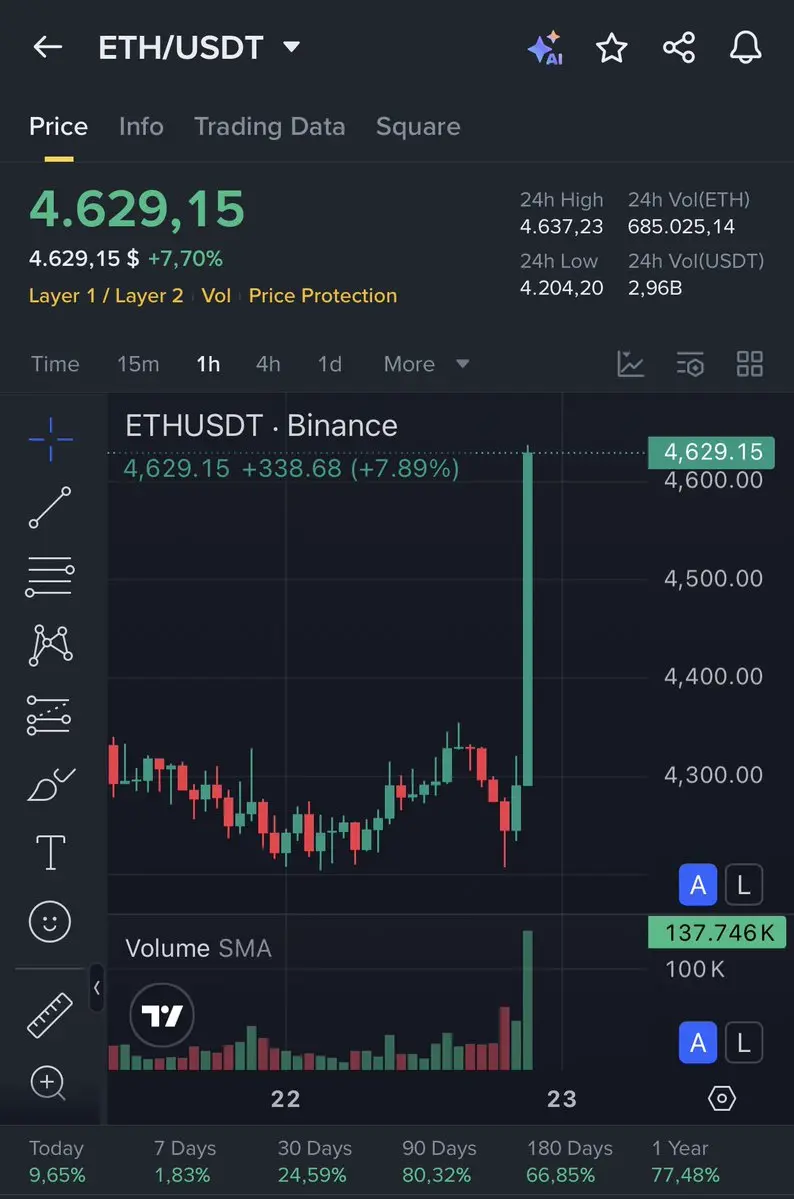
Task: Select the XABCD pattern tool
Action: (50, 645)
